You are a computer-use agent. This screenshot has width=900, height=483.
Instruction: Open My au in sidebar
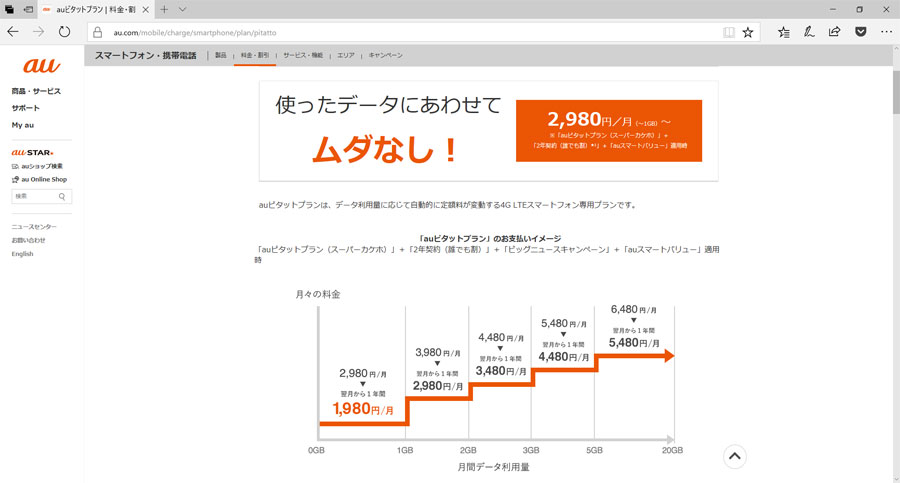(x=22, y=125)
